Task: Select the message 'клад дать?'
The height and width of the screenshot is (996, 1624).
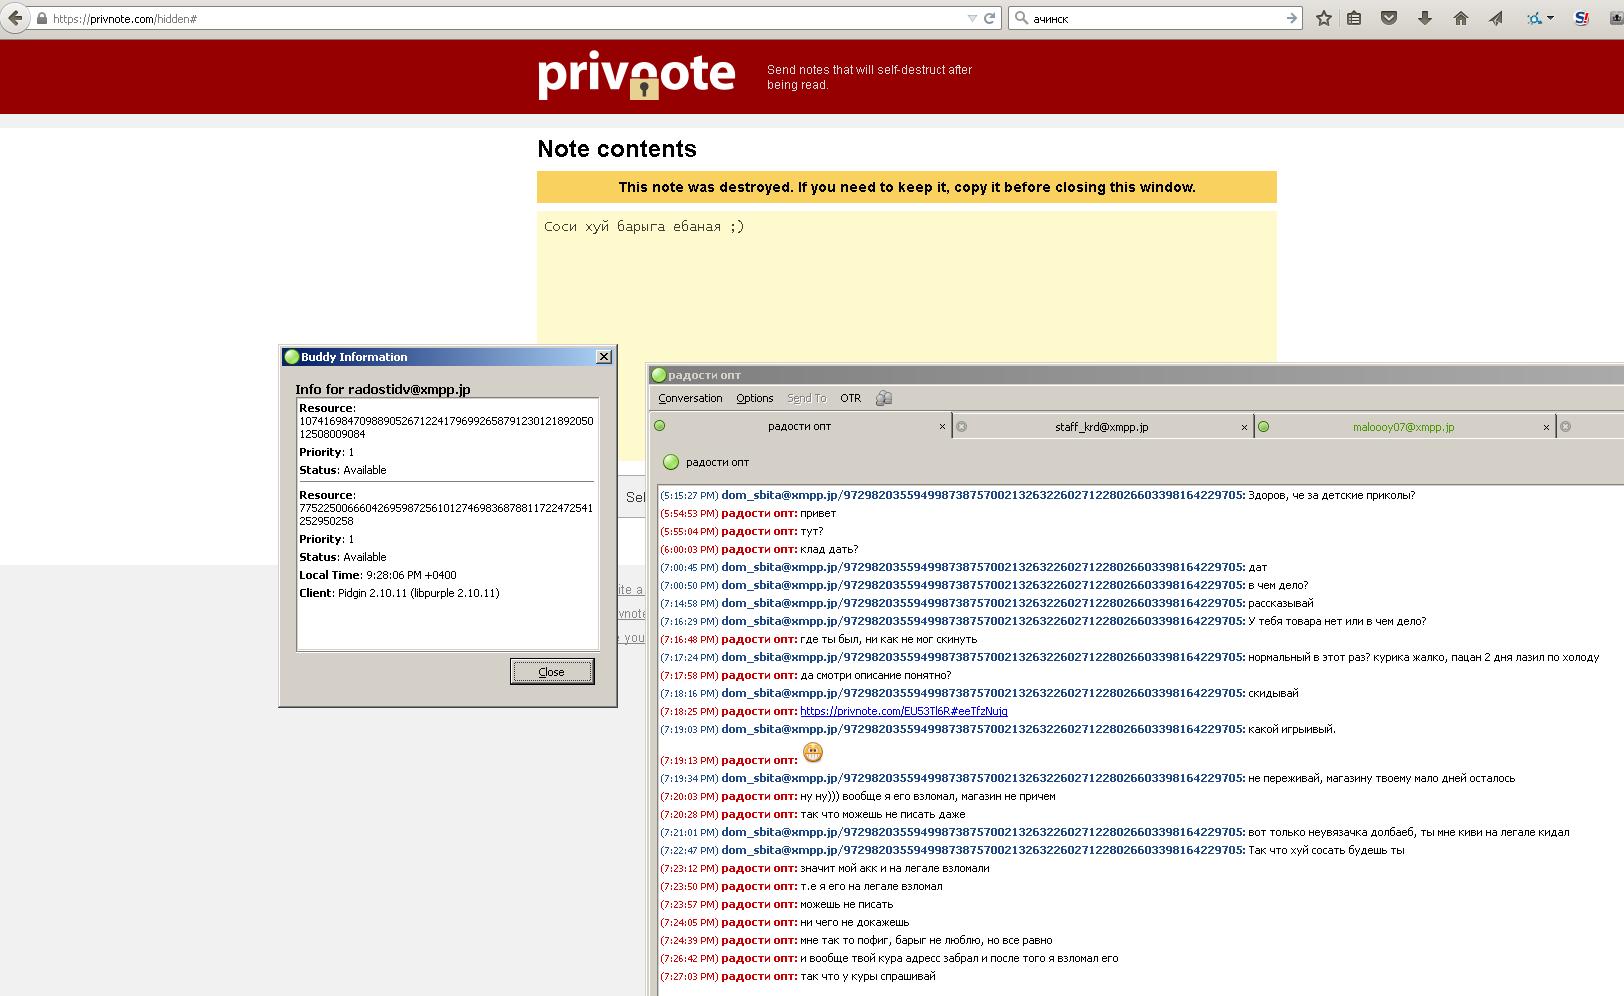Action: click(829, 549)
